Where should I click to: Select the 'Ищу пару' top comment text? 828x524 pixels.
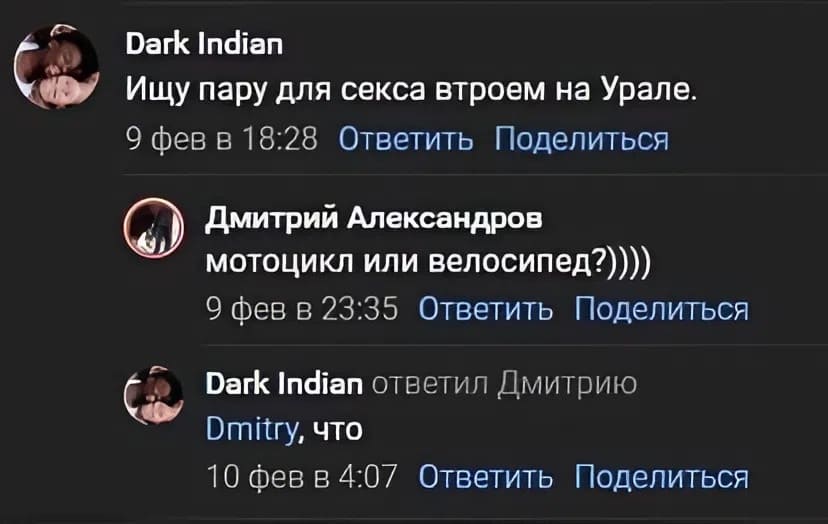[x=411, y=90]
